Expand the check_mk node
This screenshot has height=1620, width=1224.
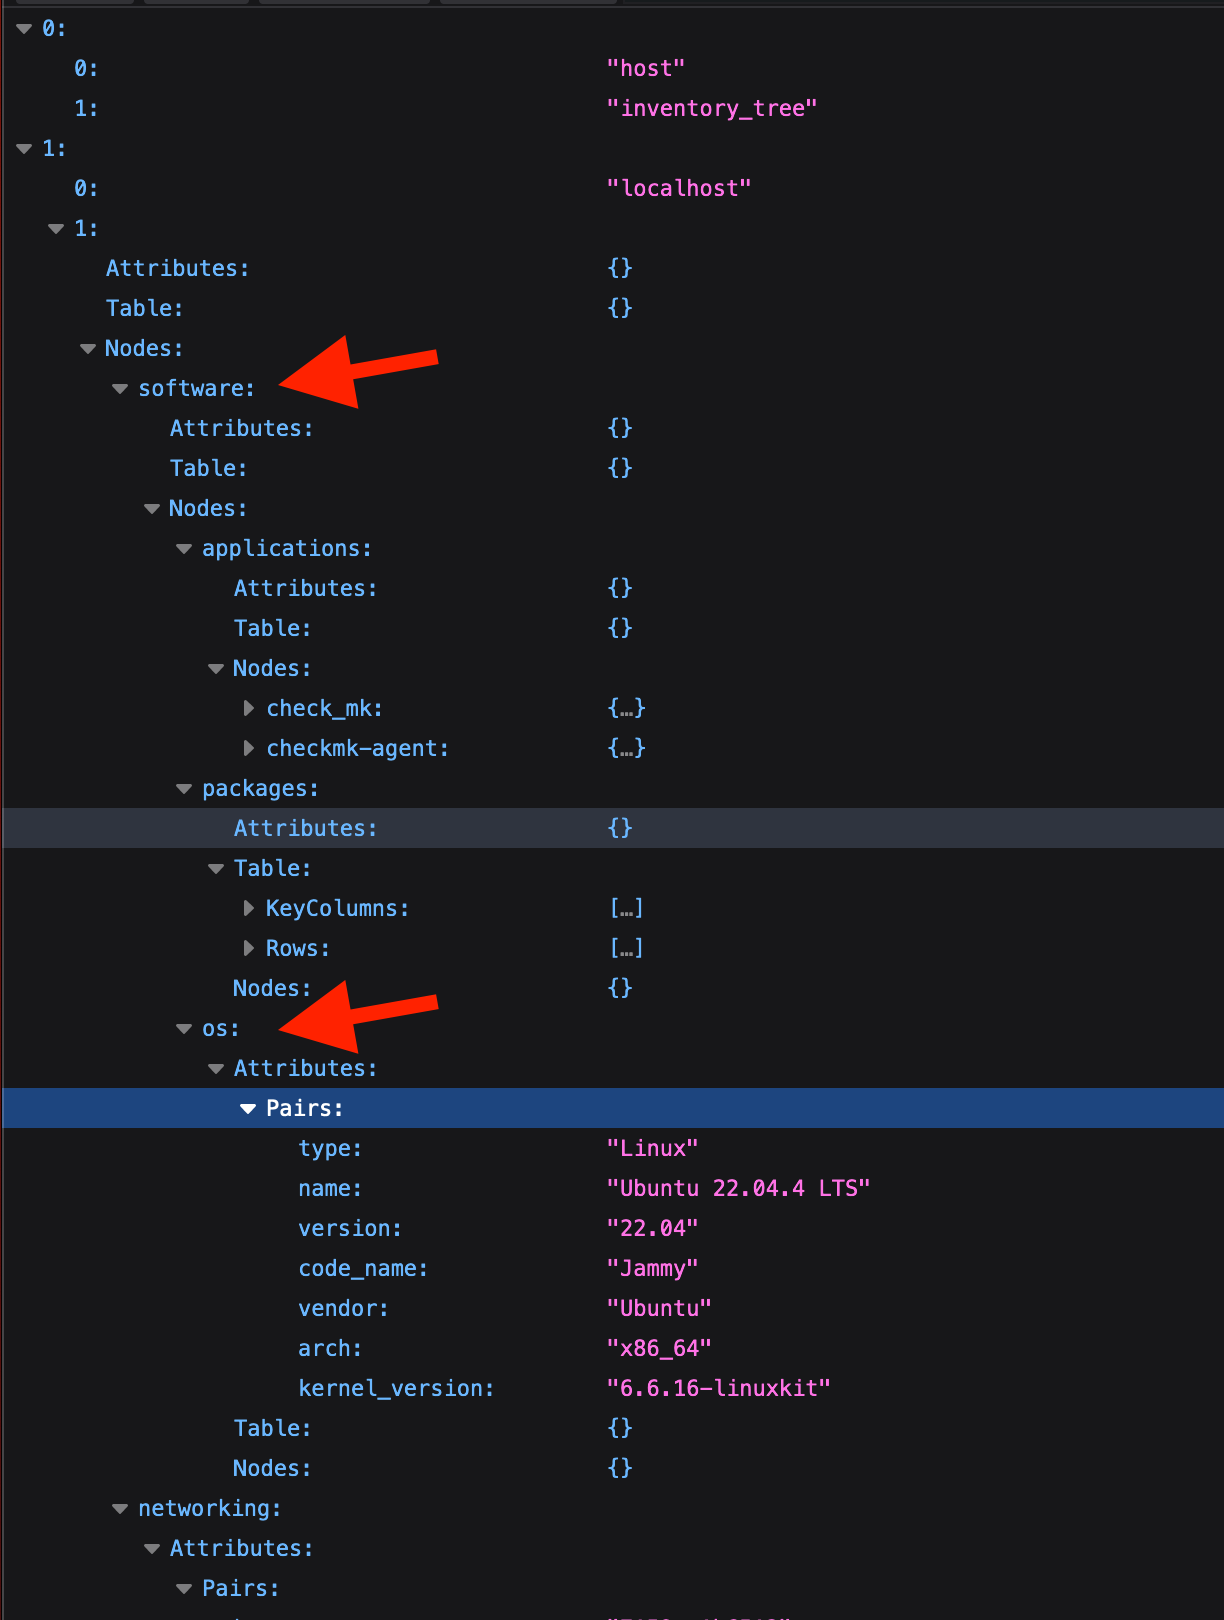[x=249, y=709]
